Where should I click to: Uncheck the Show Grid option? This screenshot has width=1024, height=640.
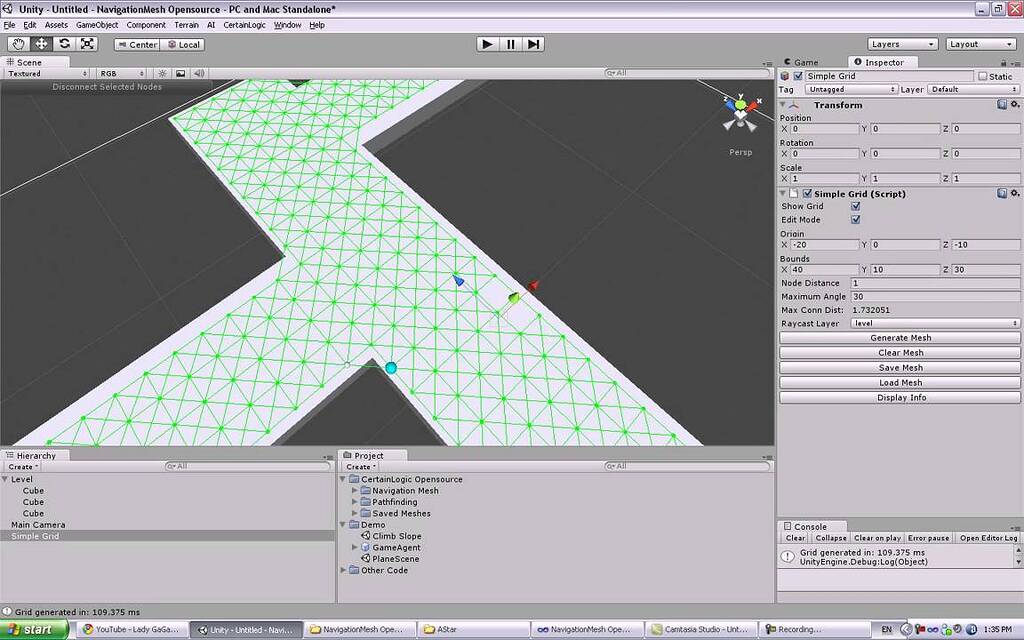tap(857, 207)
